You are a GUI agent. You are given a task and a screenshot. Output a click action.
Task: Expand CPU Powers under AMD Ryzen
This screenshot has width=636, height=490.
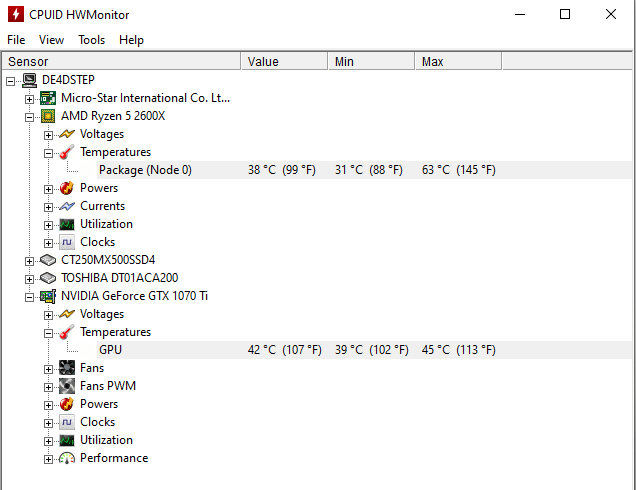tap(48, 189)
